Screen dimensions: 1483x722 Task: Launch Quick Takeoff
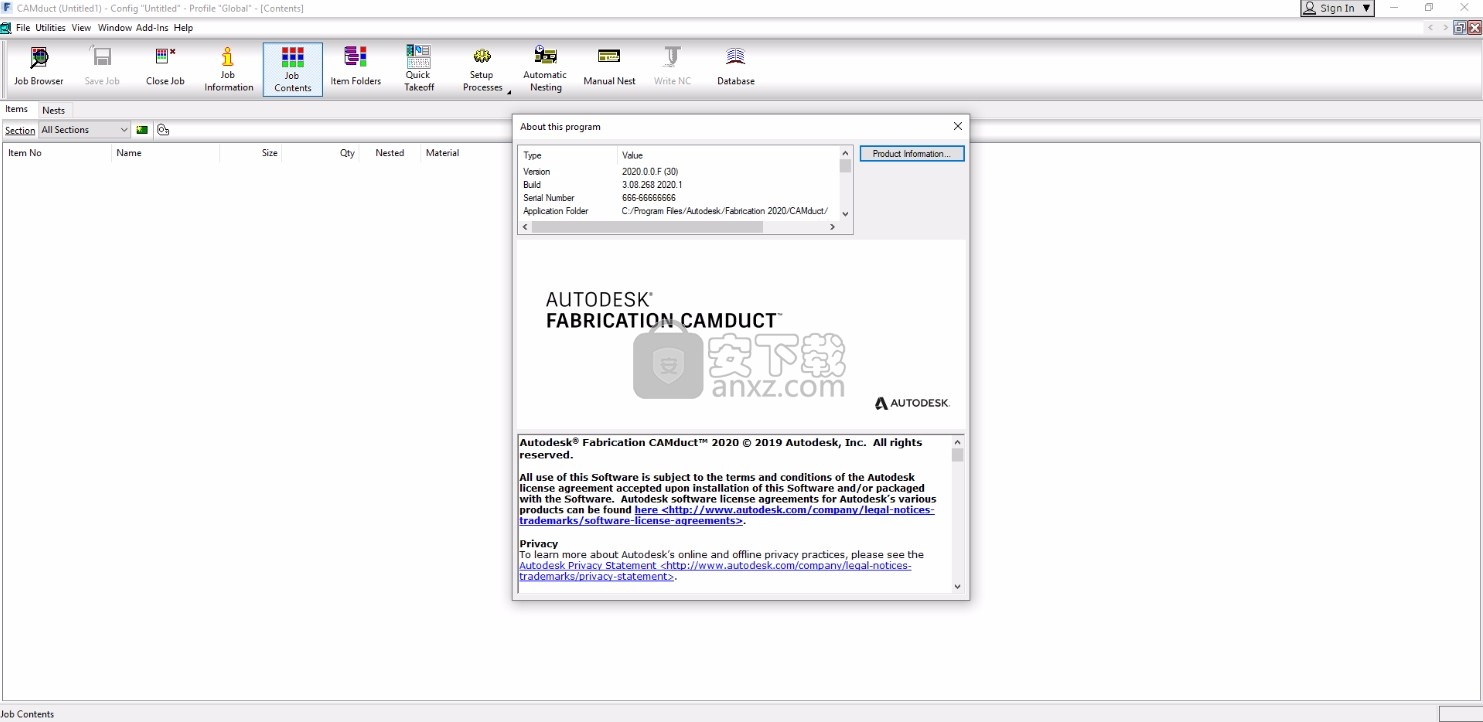(x=419, y=68)
